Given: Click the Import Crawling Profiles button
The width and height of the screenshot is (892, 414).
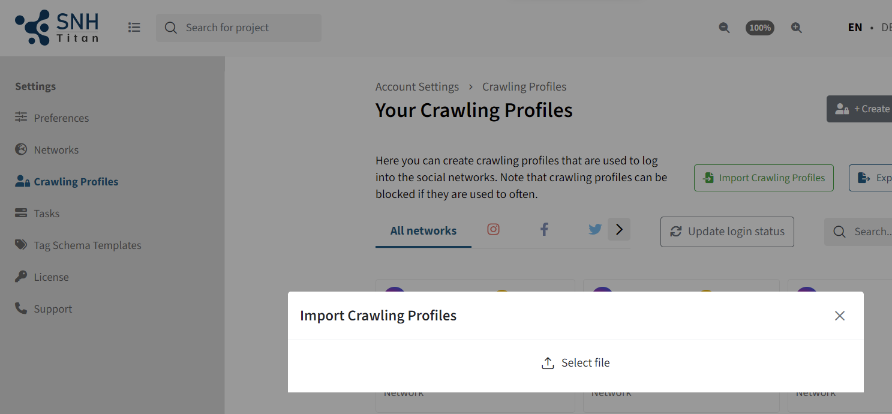Looking at the screenshot, I should tap(763, 178).
